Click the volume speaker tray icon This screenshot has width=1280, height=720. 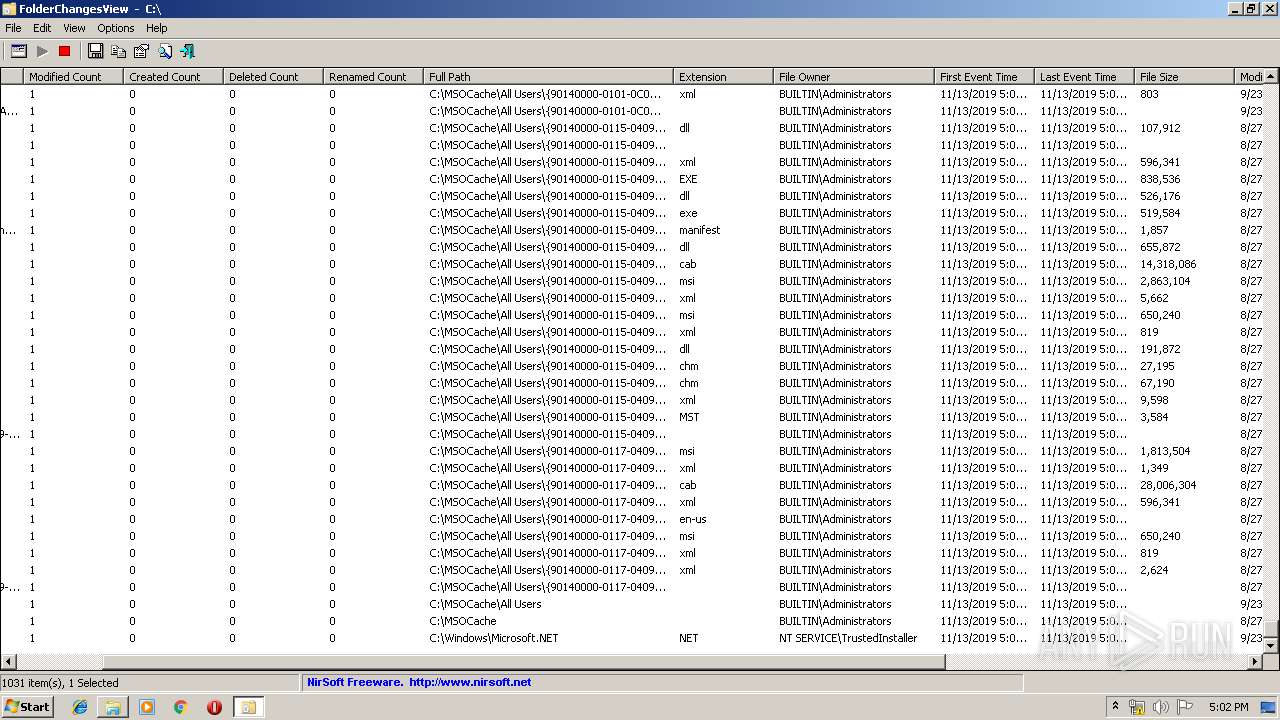point(1160,707)
